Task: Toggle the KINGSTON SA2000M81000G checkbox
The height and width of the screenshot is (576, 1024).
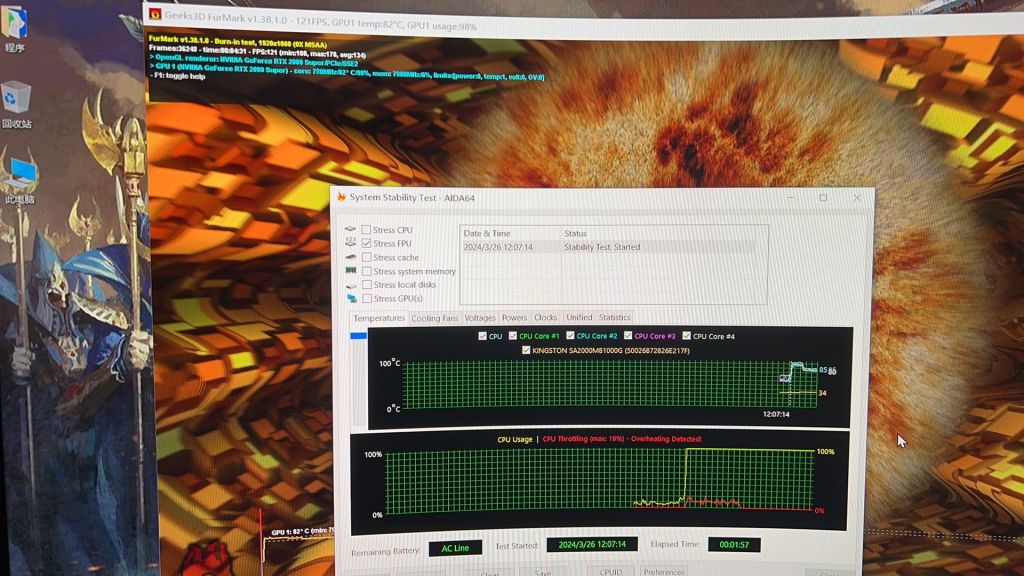Action: (526, 351)
